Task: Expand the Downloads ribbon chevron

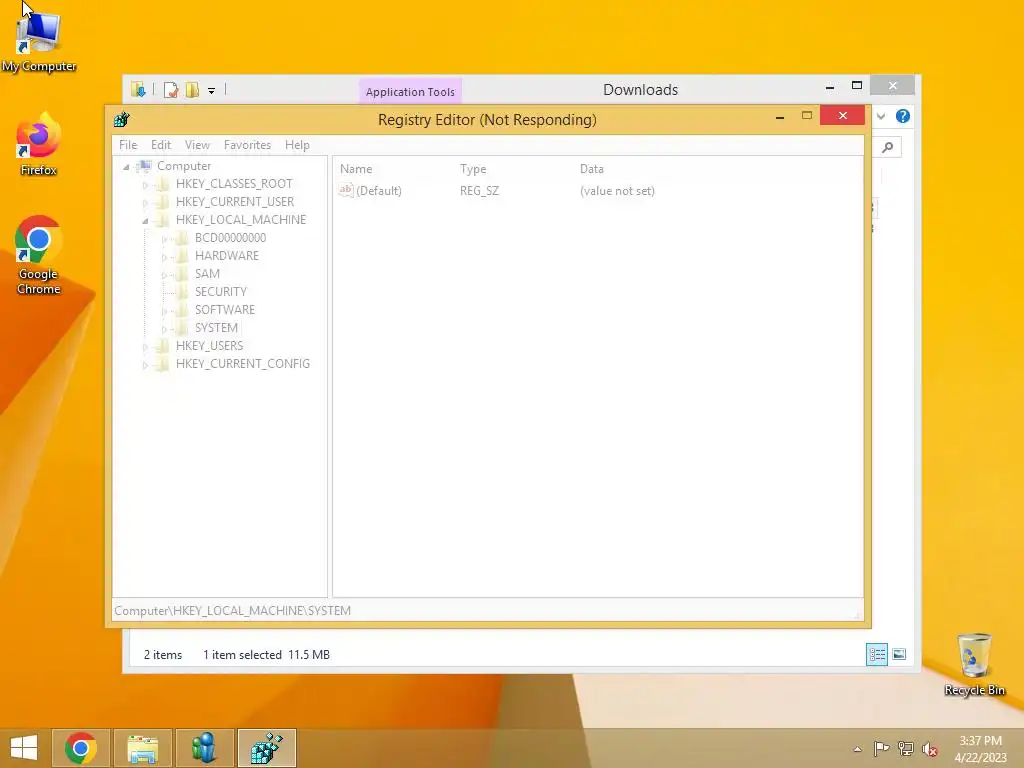Action: click(881, 116)
